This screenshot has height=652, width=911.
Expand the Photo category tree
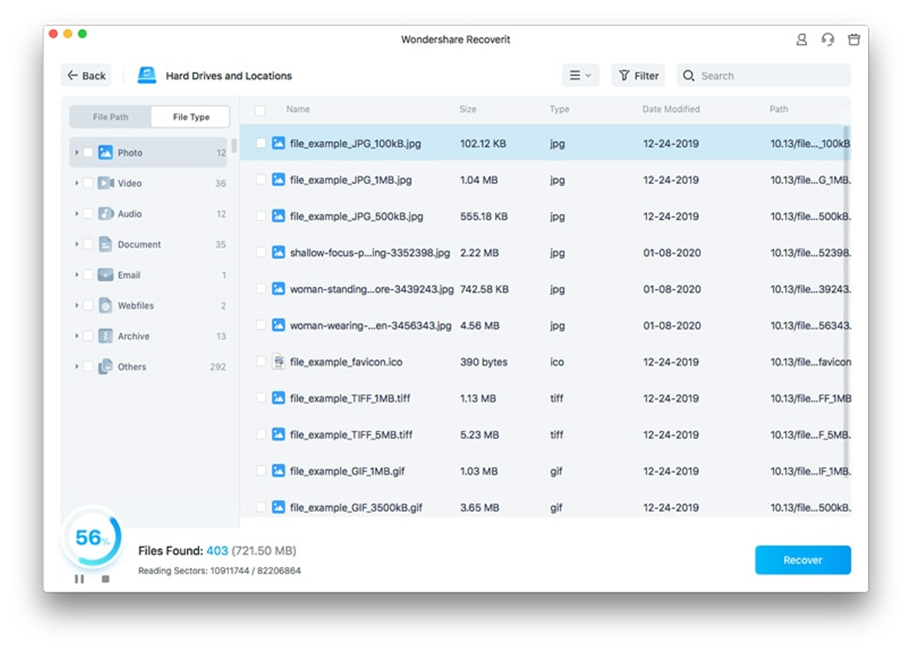click(76, 152)
